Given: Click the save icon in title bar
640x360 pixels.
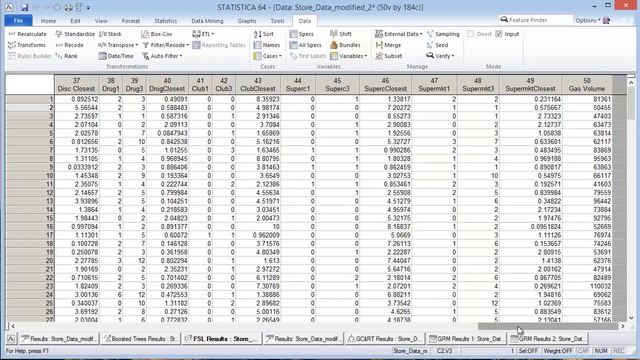Looking at the screenshot, I should point(24,7).
